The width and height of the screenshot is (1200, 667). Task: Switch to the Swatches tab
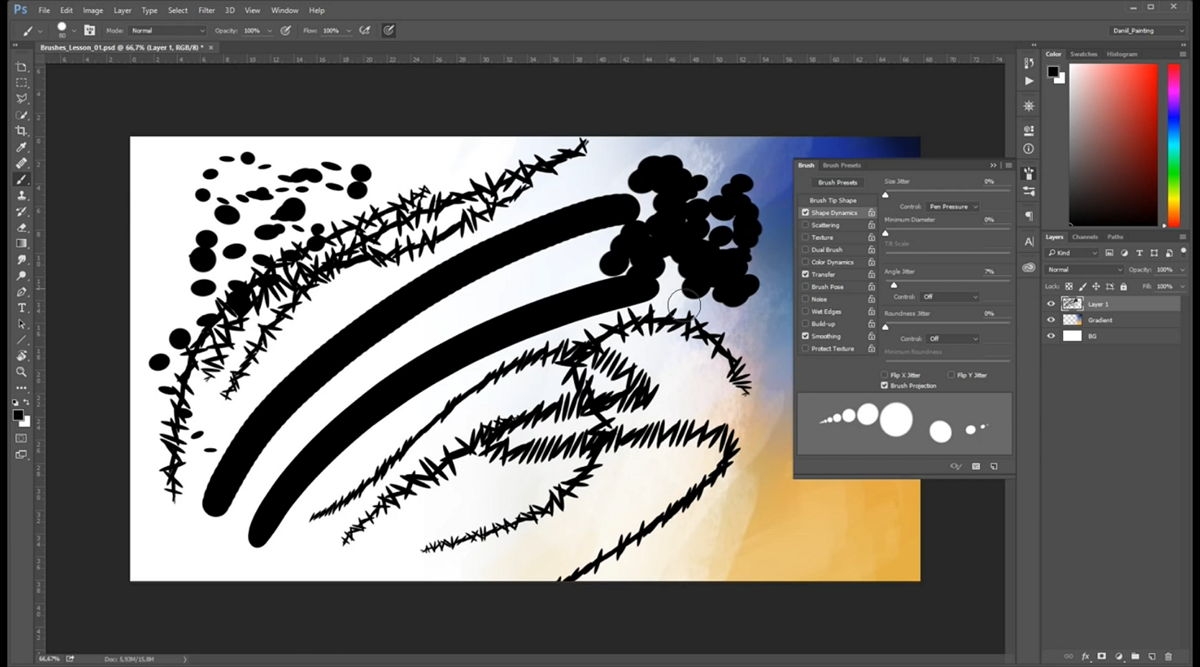point(1083,54)
